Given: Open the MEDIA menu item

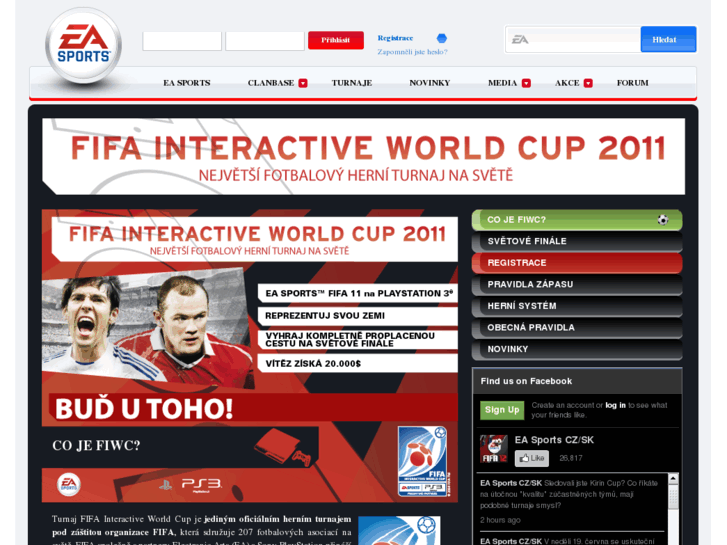Looking at the screenshot, I should 503,83.
